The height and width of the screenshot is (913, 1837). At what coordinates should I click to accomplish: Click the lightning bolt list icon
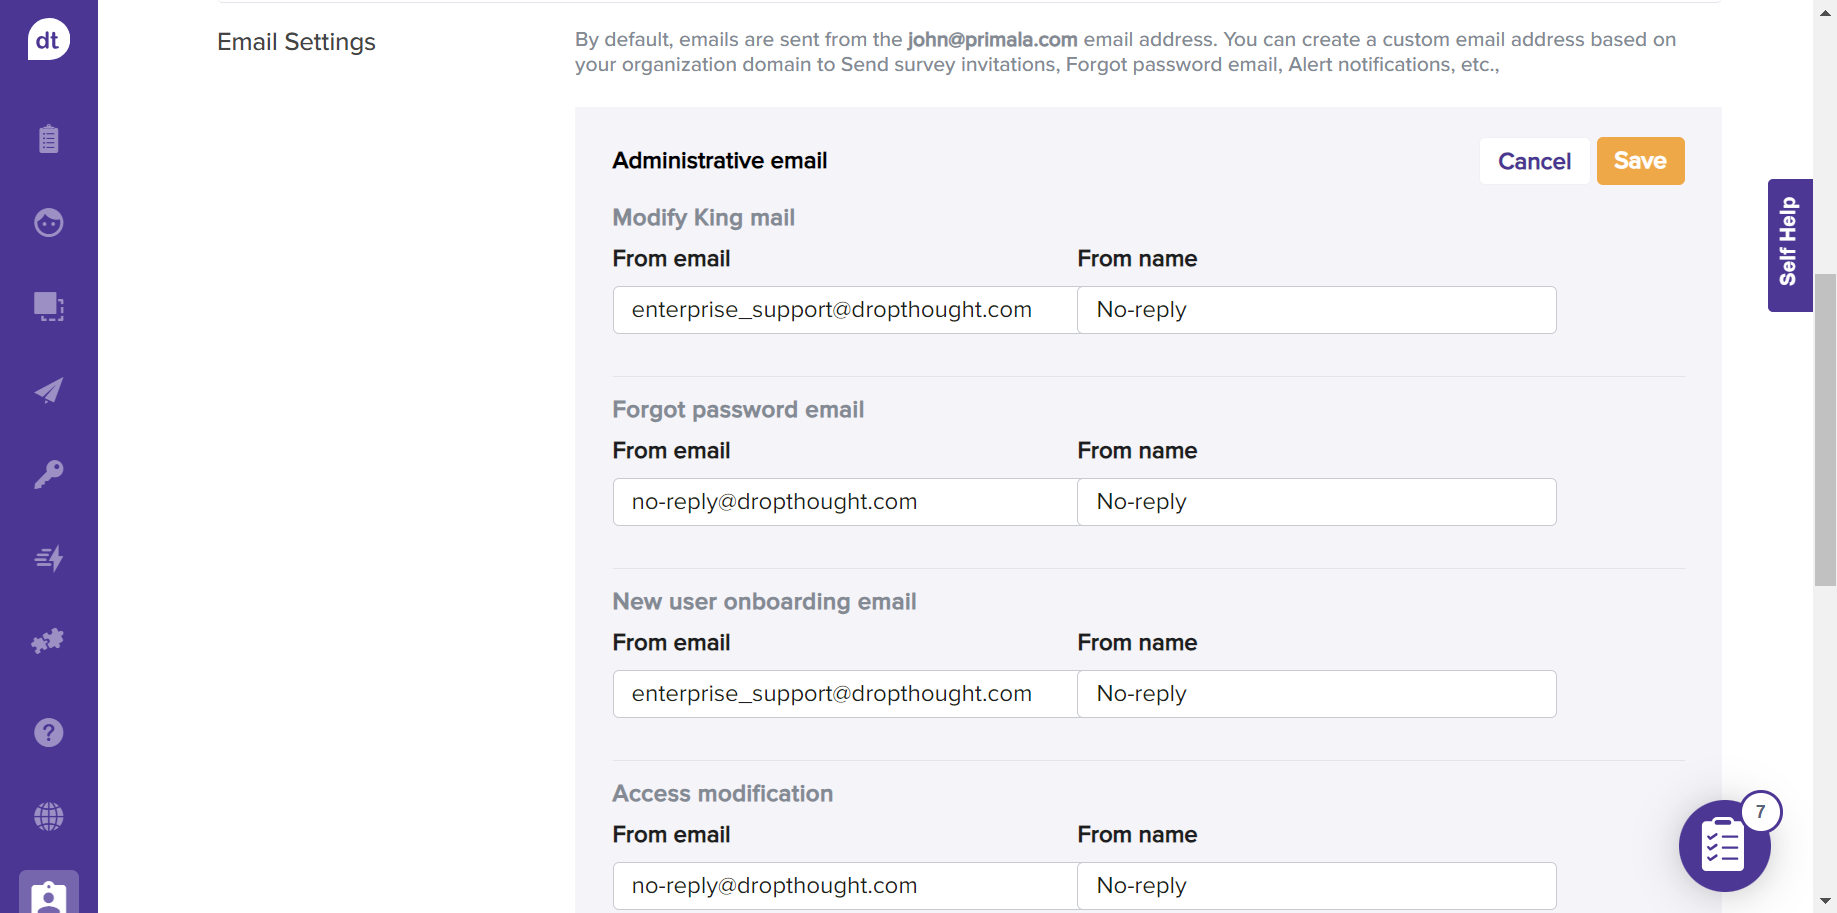(48, 558)
